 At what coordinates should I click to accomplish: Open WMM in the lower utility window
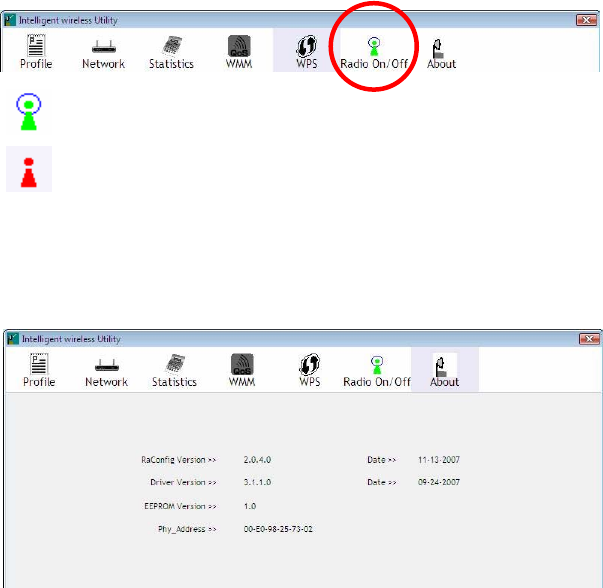(242, 370)
